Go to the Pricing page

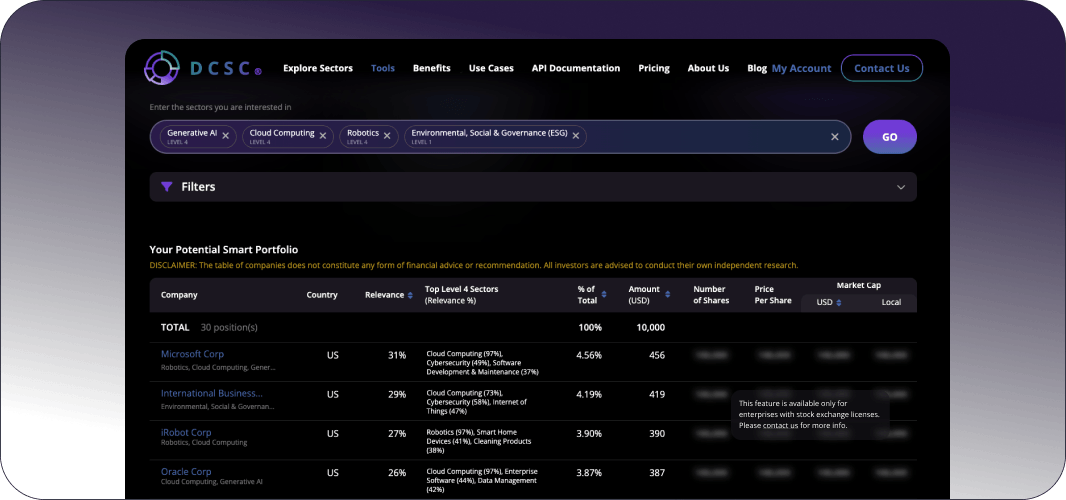[654, 68]
